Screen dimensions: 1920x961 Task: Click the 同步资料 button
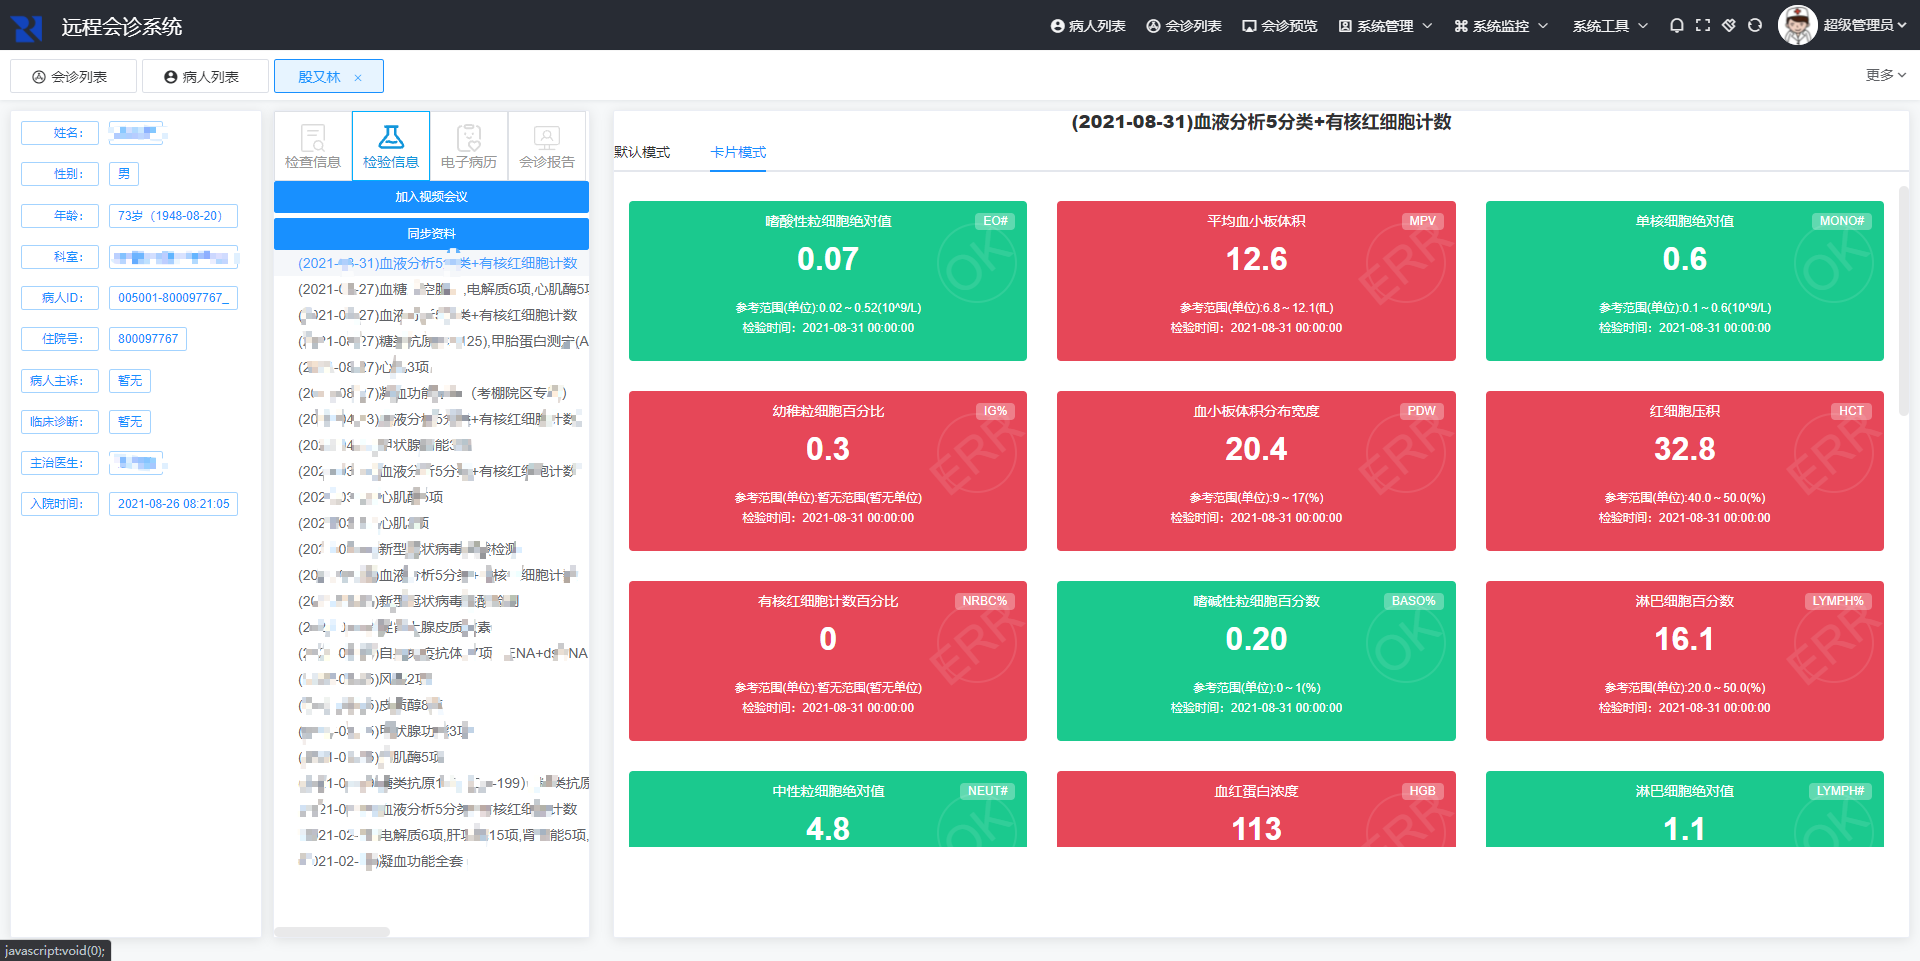tap(431, 234)
